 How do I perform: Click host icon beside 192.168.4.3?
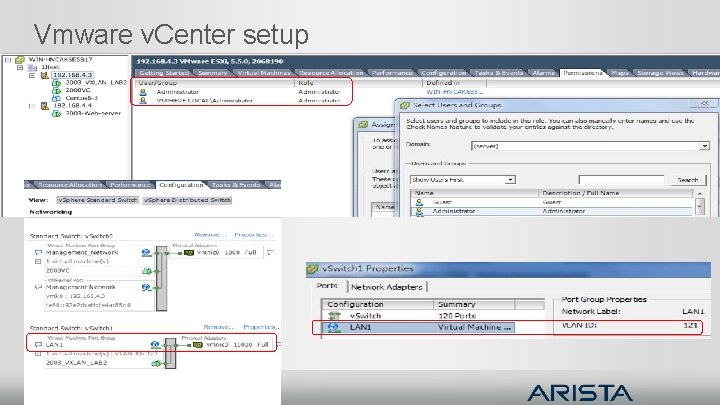tap(45, 75)
